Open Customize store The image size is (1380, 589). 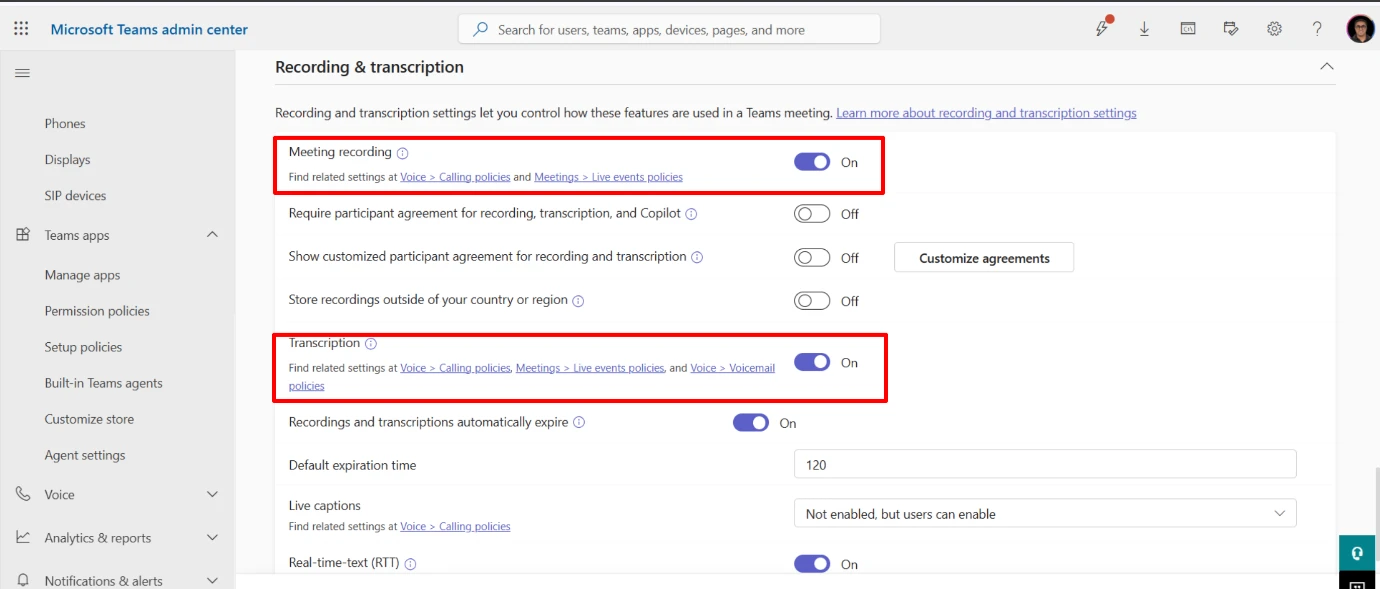(89, 419)
